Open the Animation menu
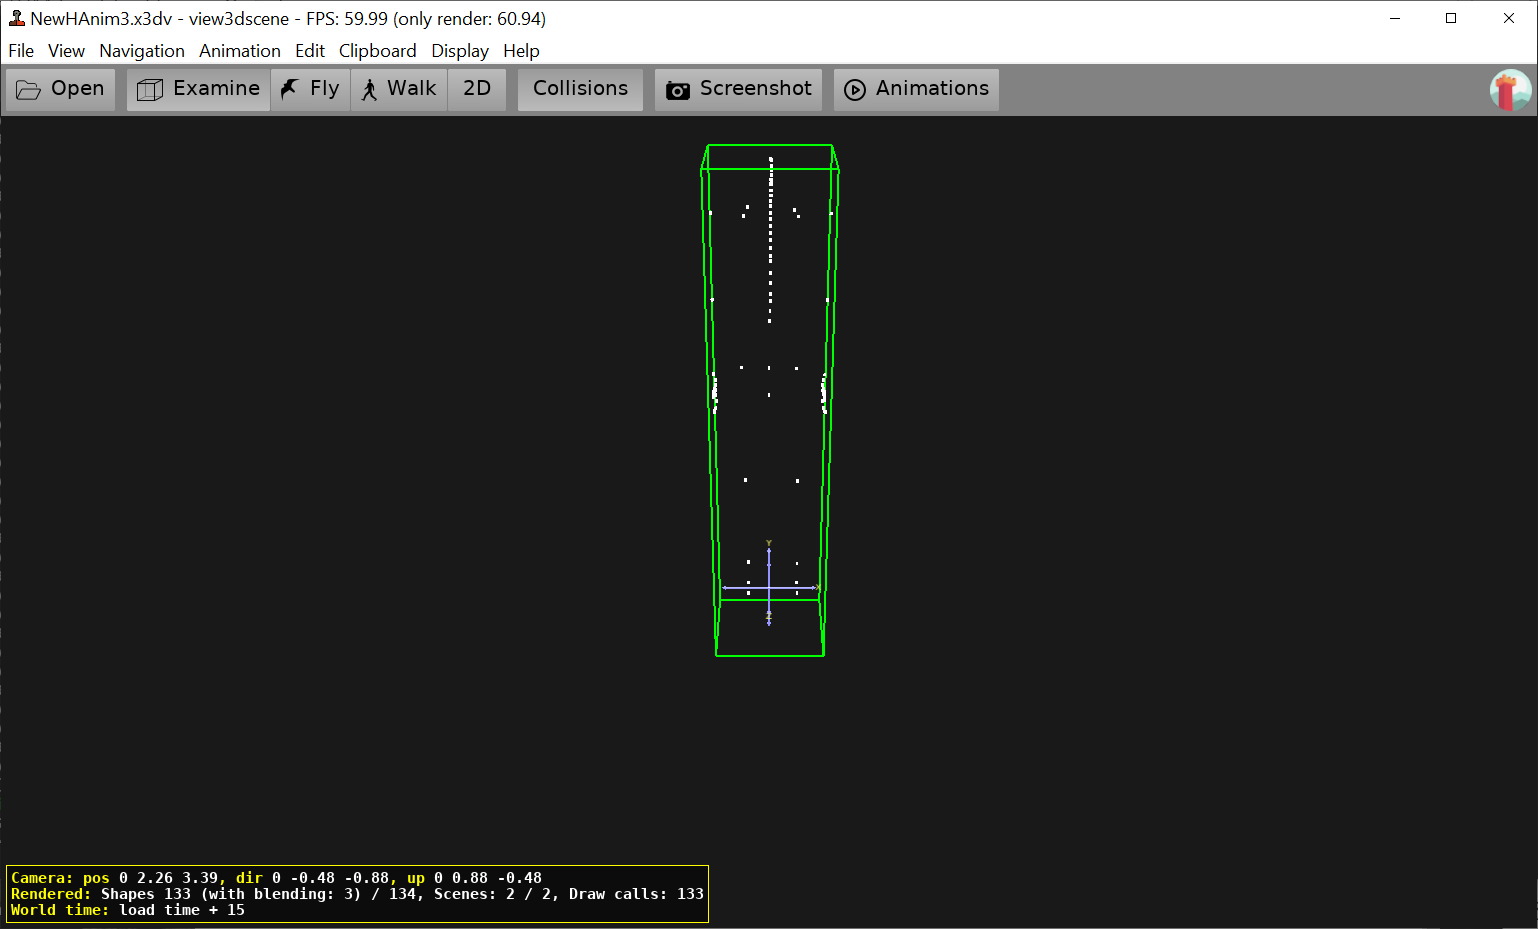The image size is (1538, 929). [240, 51]
